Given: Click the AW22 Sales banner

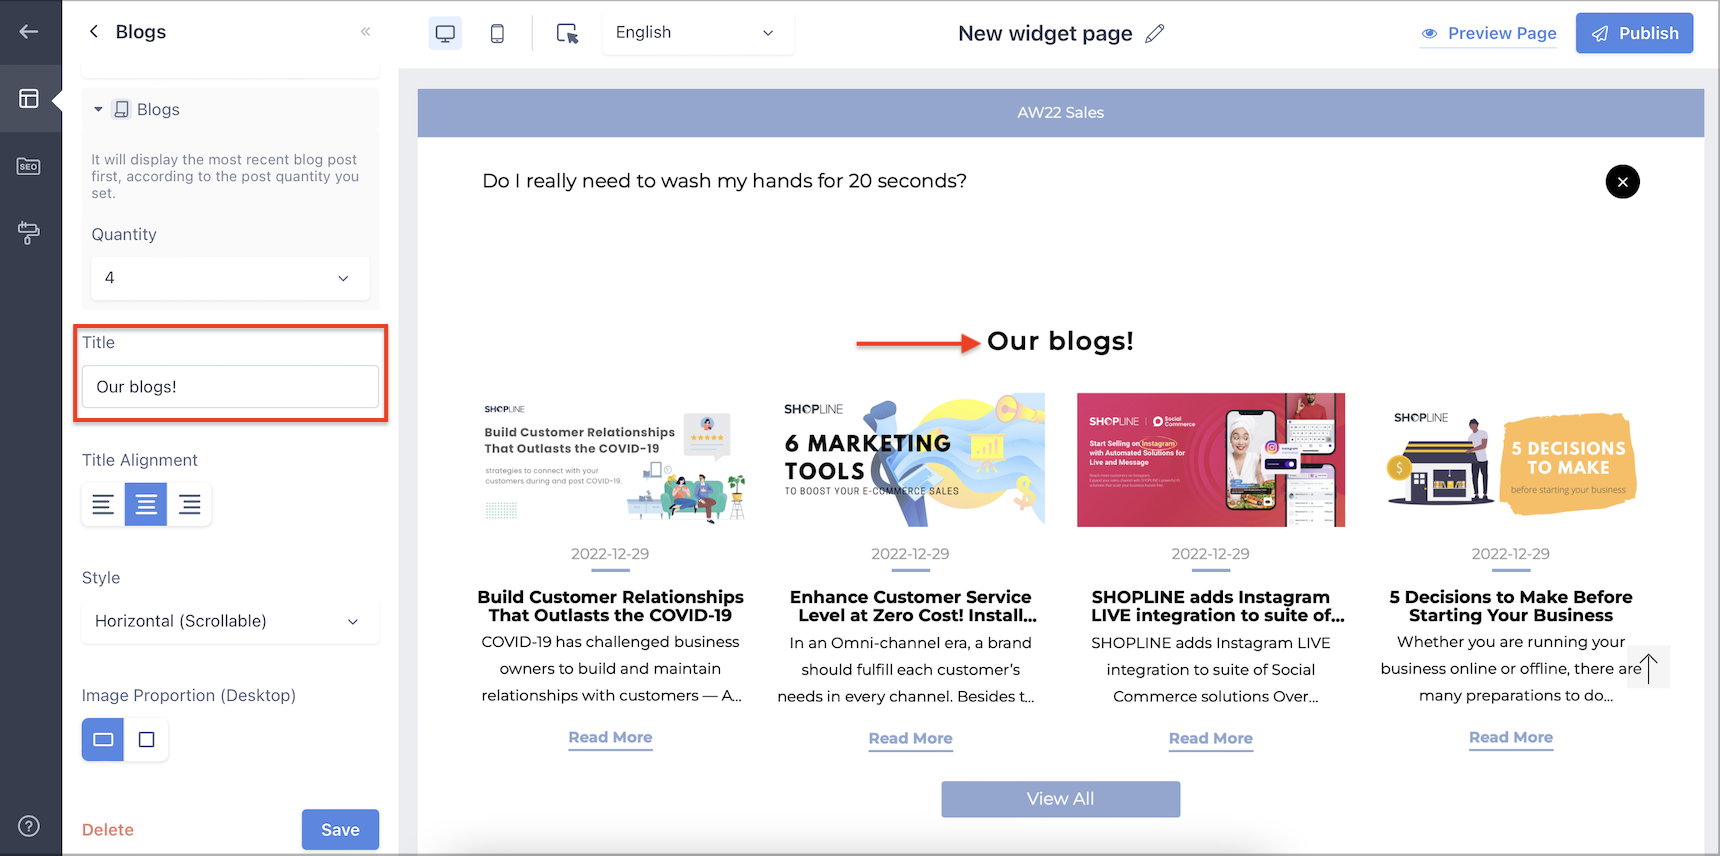Looking at the screenshot, I should (x=1060, y=113).
